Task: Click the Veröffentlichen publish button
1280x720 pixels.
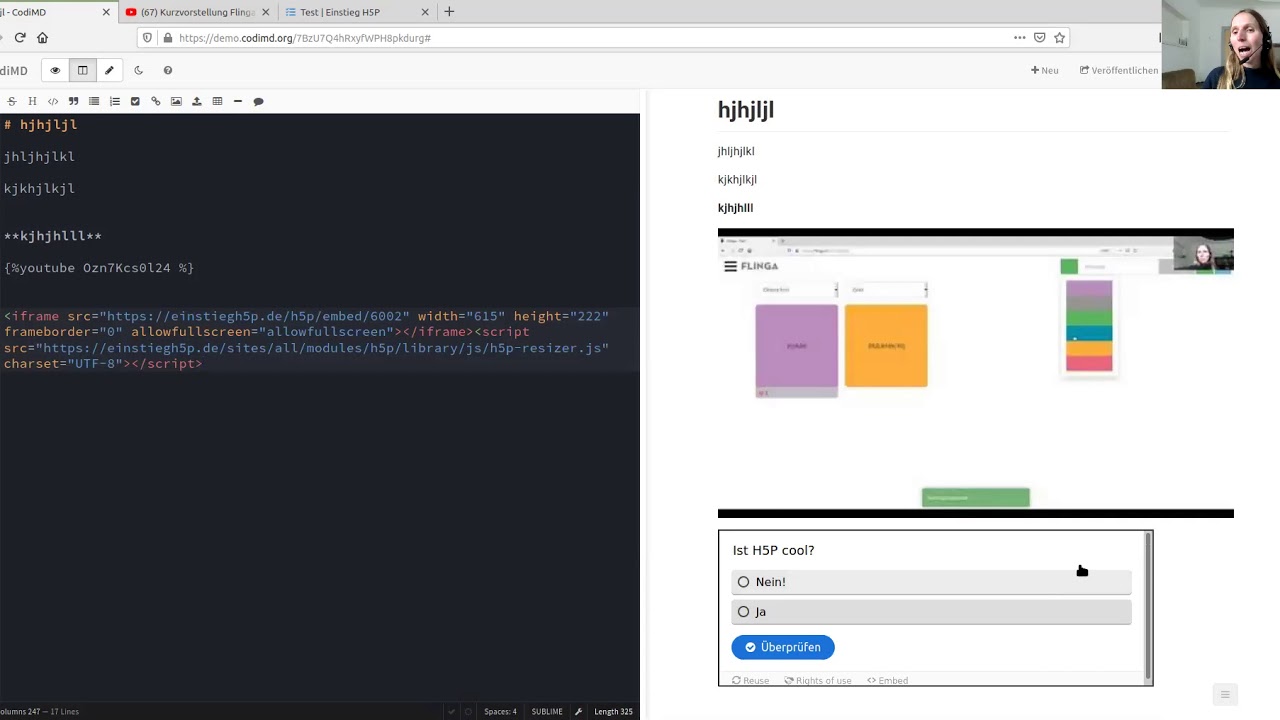Action: pyautogui.click(x=1118, y=71)
